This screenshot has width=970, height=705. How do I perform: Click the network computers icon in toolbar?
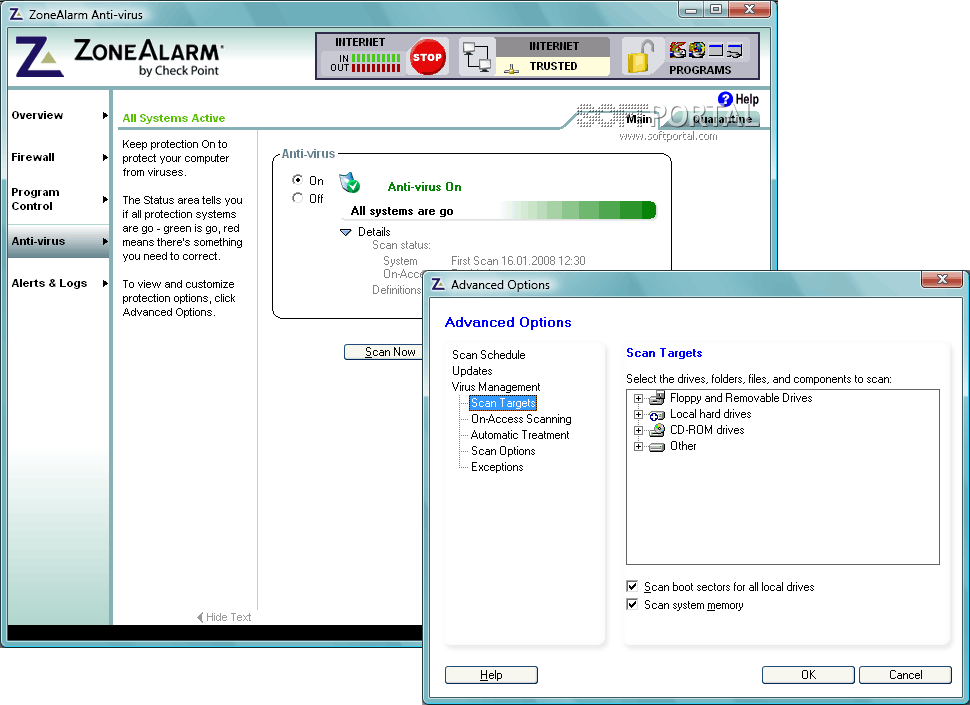point(477,57)
